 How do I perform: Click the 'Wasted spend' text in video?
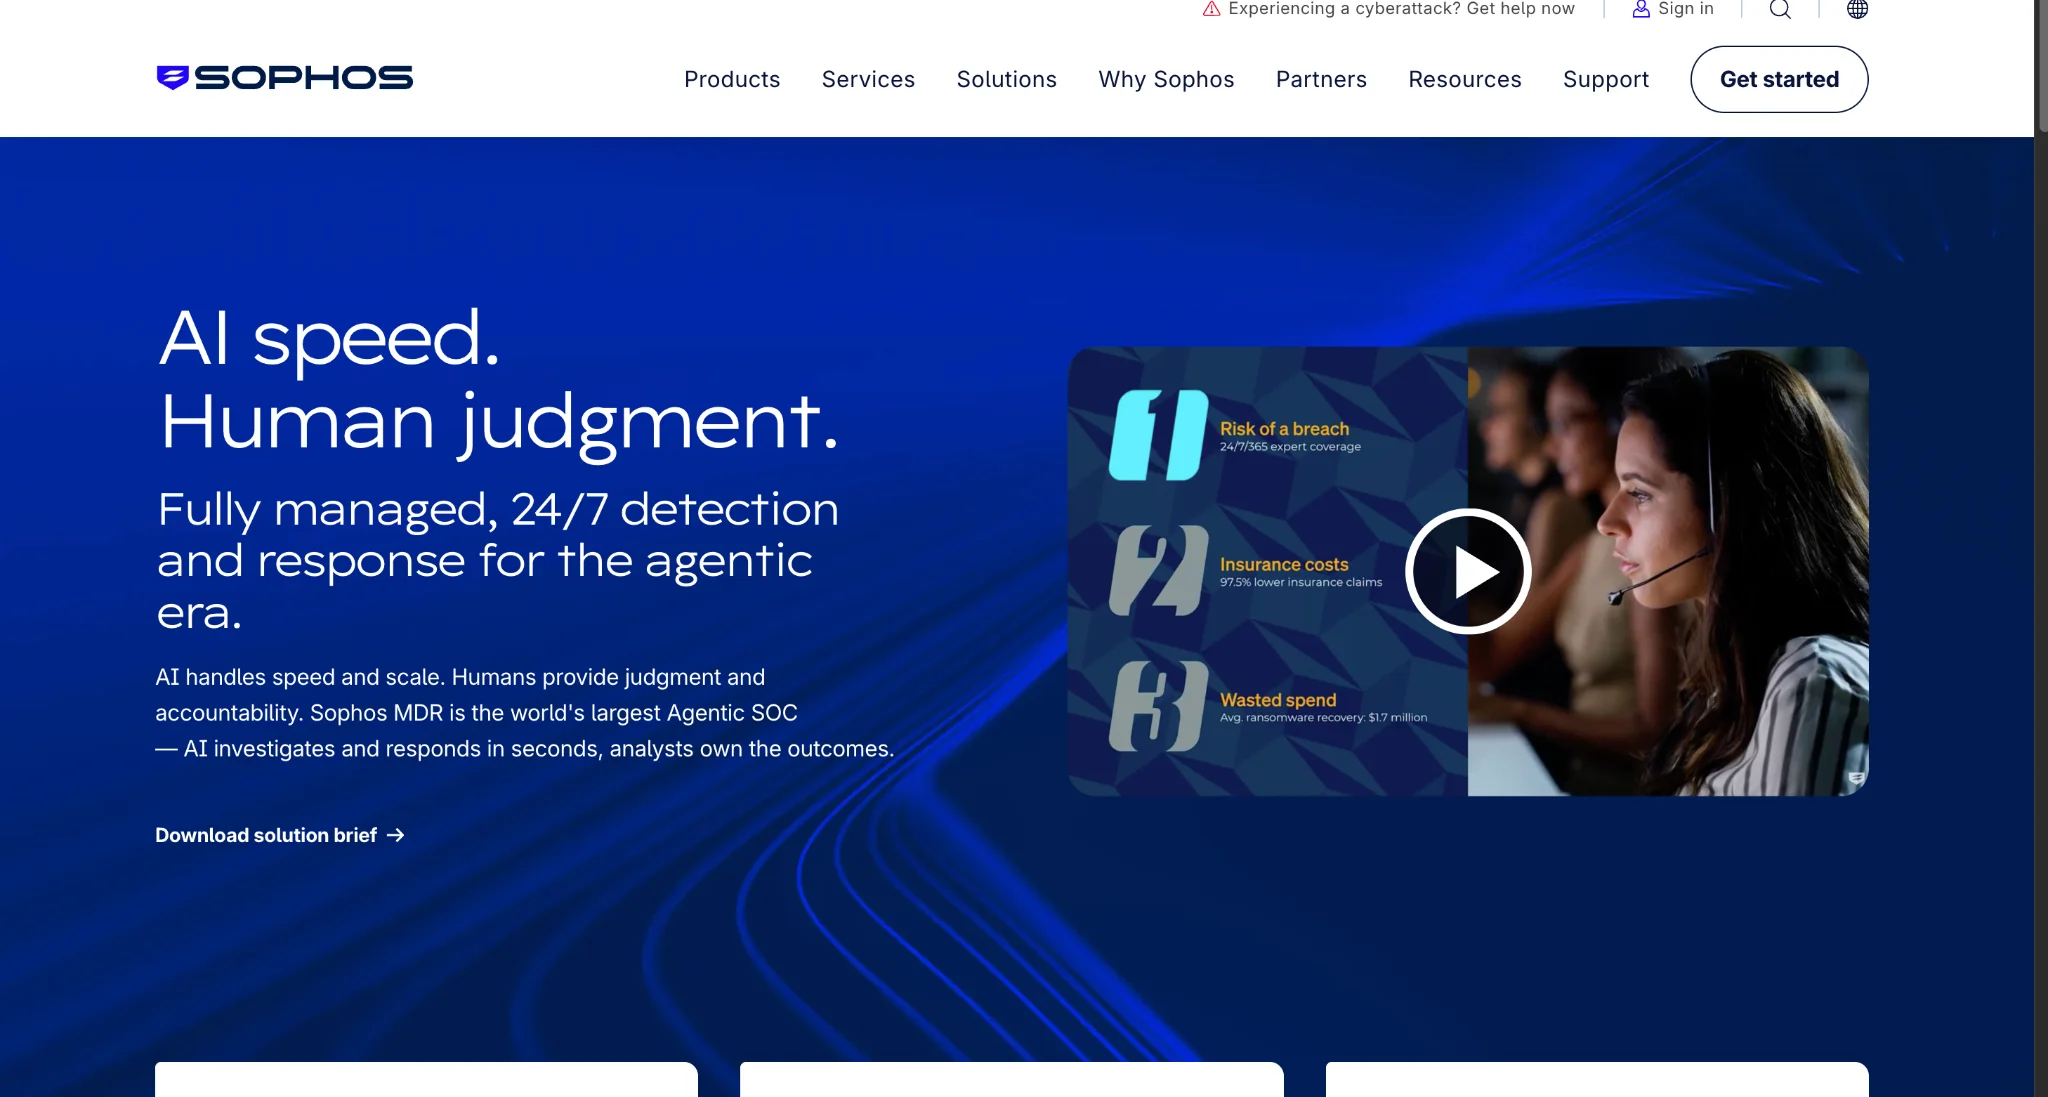[1278, 700]
